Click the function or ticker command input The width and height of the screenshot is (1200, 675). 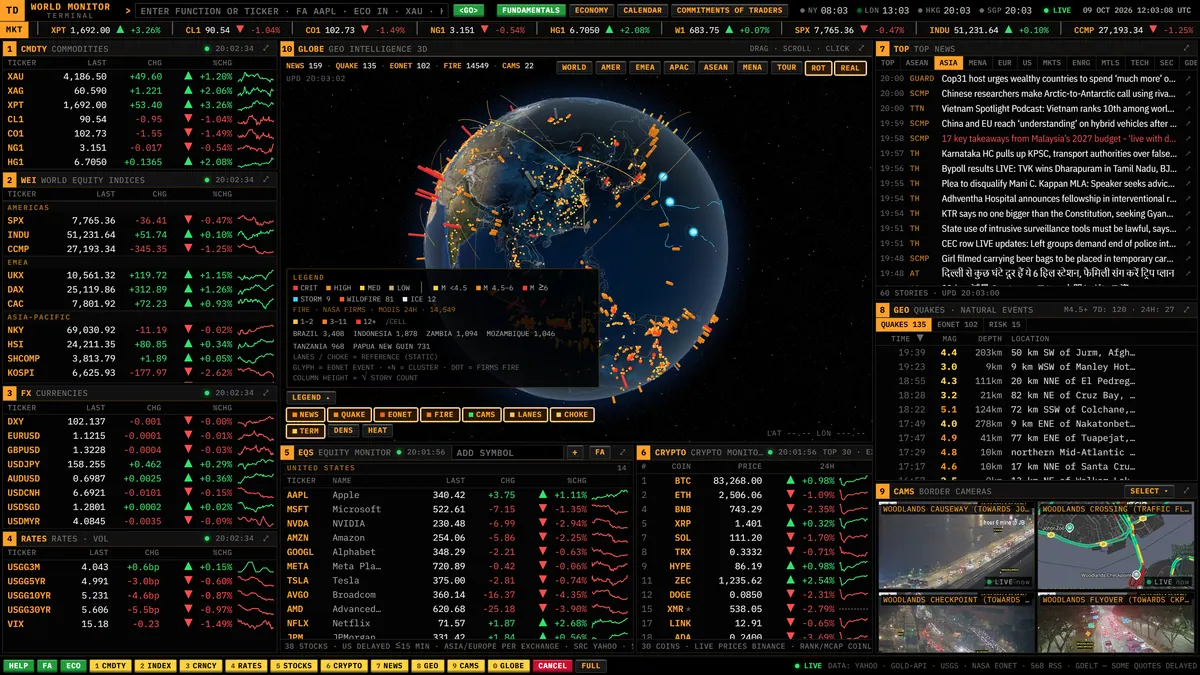(291, 10)
